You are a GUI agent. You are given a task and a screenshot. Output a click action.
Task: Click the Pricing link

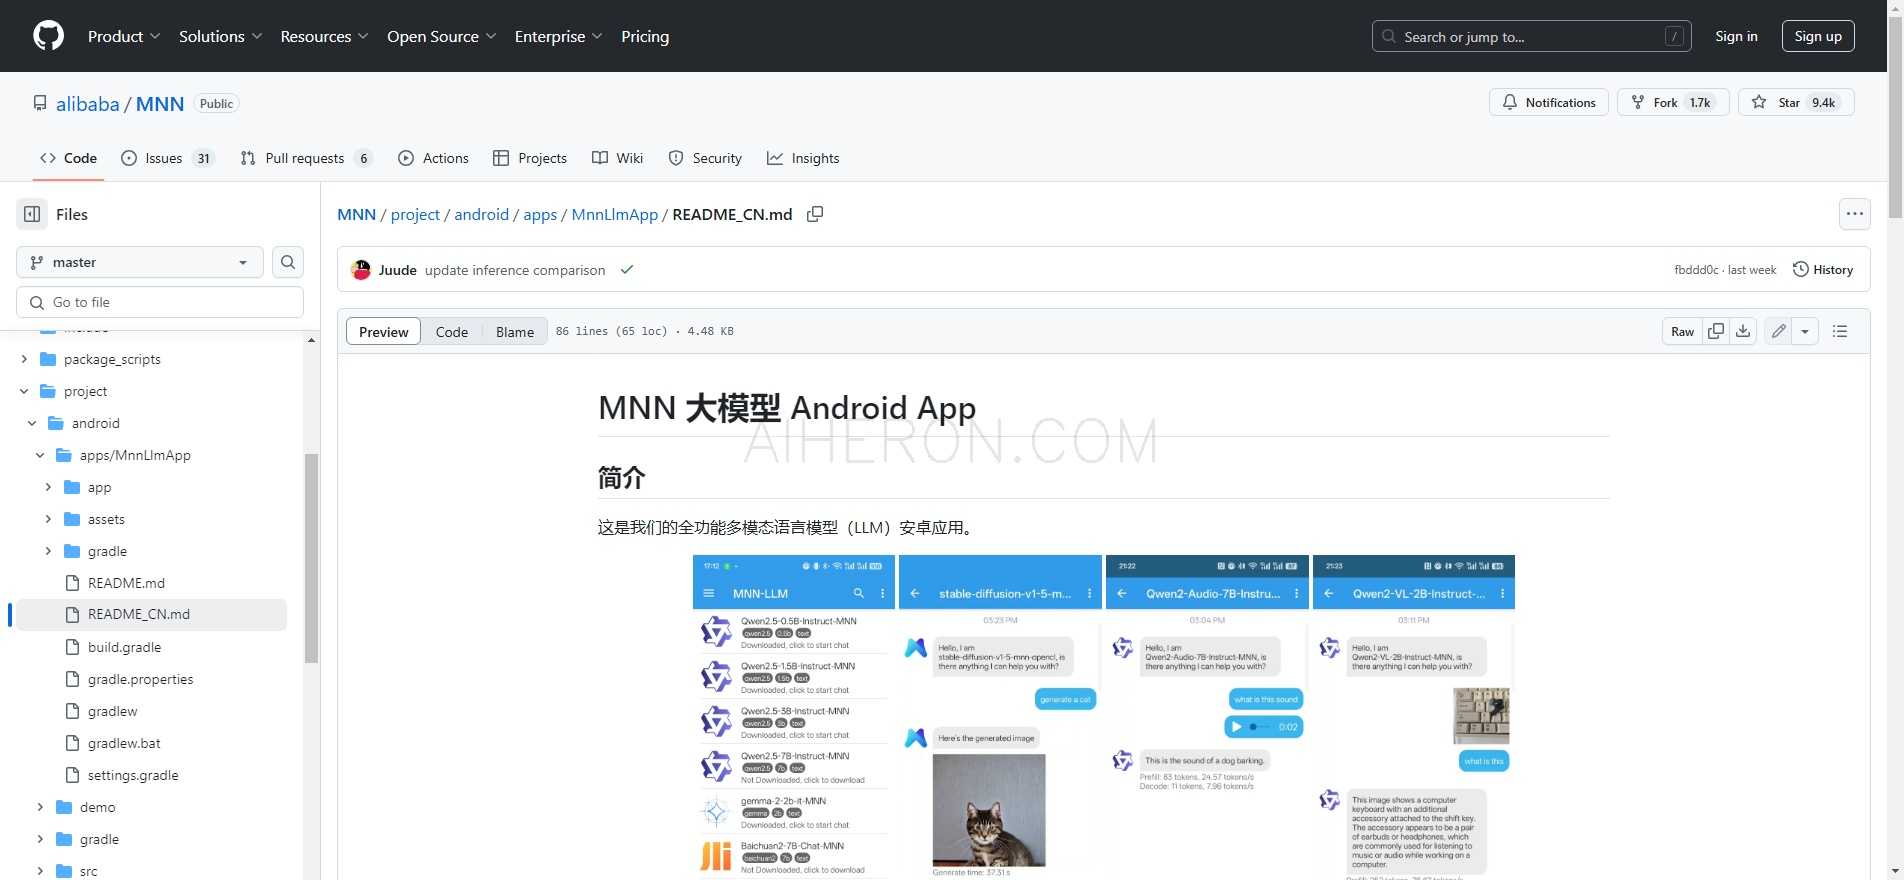click(x=645, y=36)
